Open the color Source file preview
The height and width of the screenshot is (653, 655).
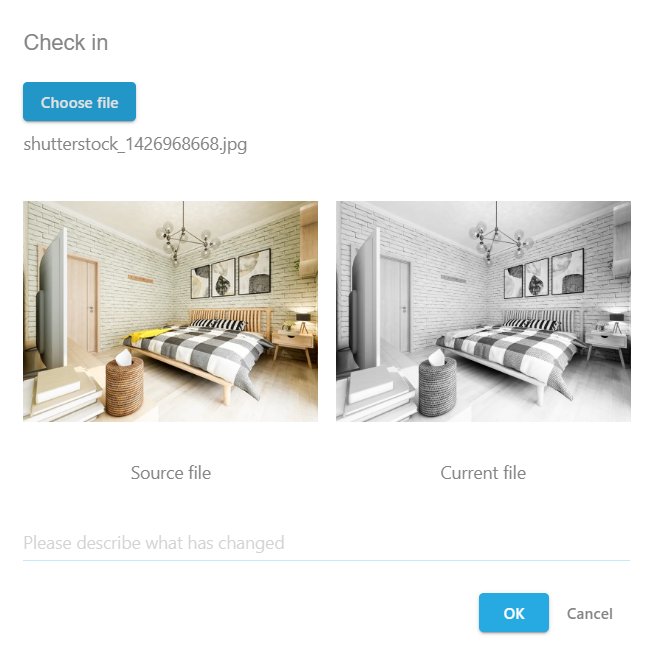170,311
